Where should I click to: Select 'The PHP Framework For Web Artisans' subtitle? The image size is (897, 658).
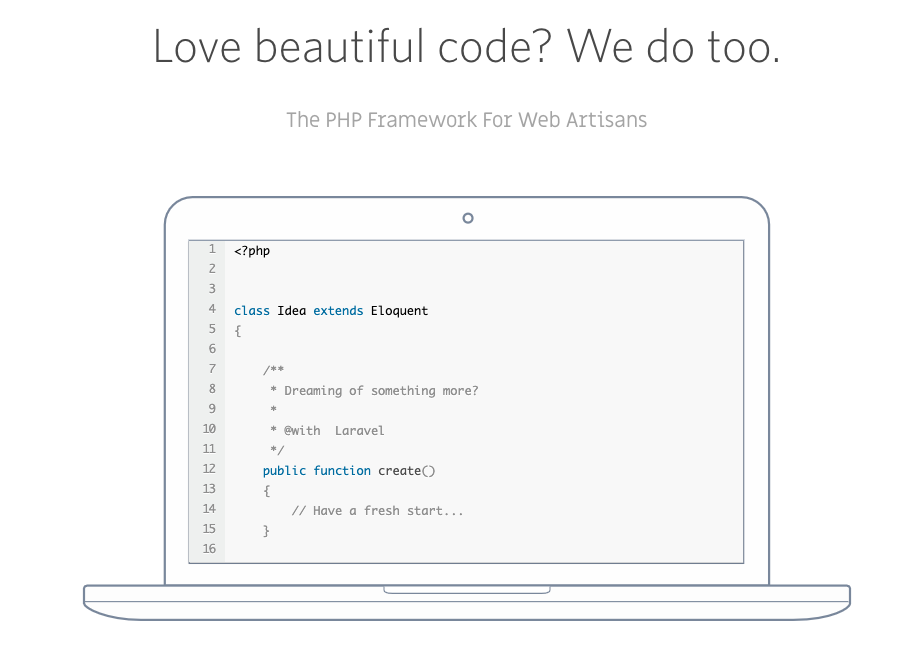[466, 120]
